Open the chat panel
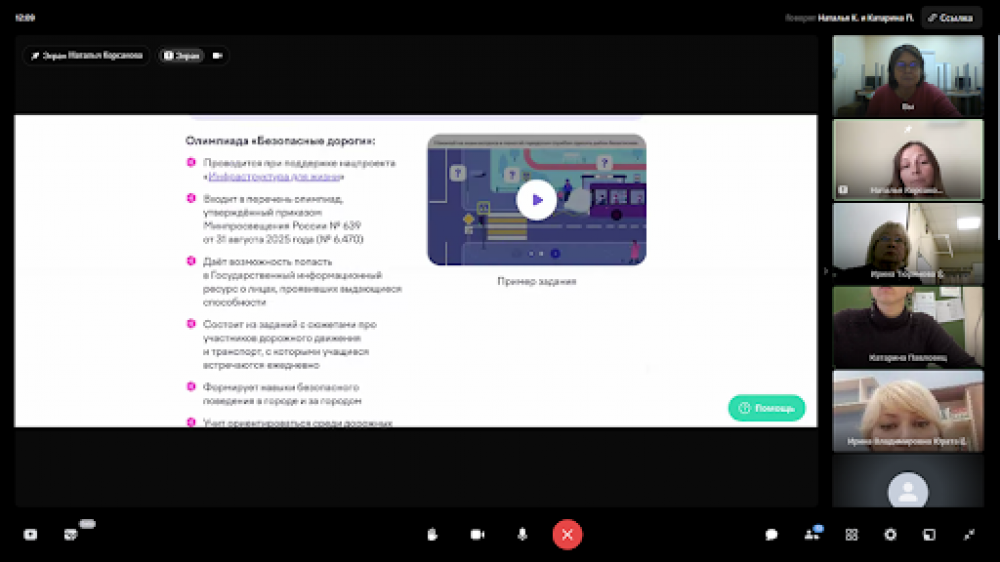The width and height of the screenshot is (1000, 562). pyautogui.click(x=772, y=535)
